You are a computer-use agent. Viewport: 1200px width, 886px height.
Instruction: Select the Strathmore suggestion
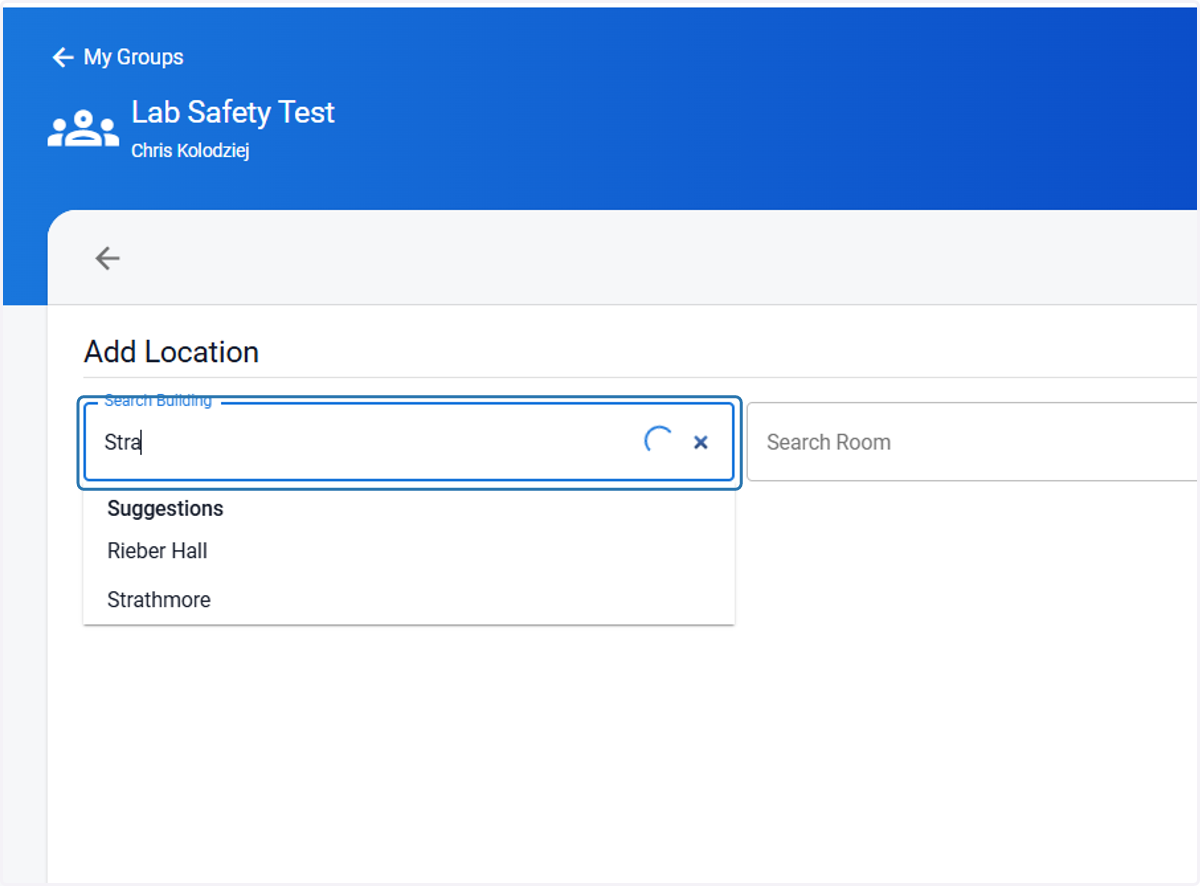[408, 600]
